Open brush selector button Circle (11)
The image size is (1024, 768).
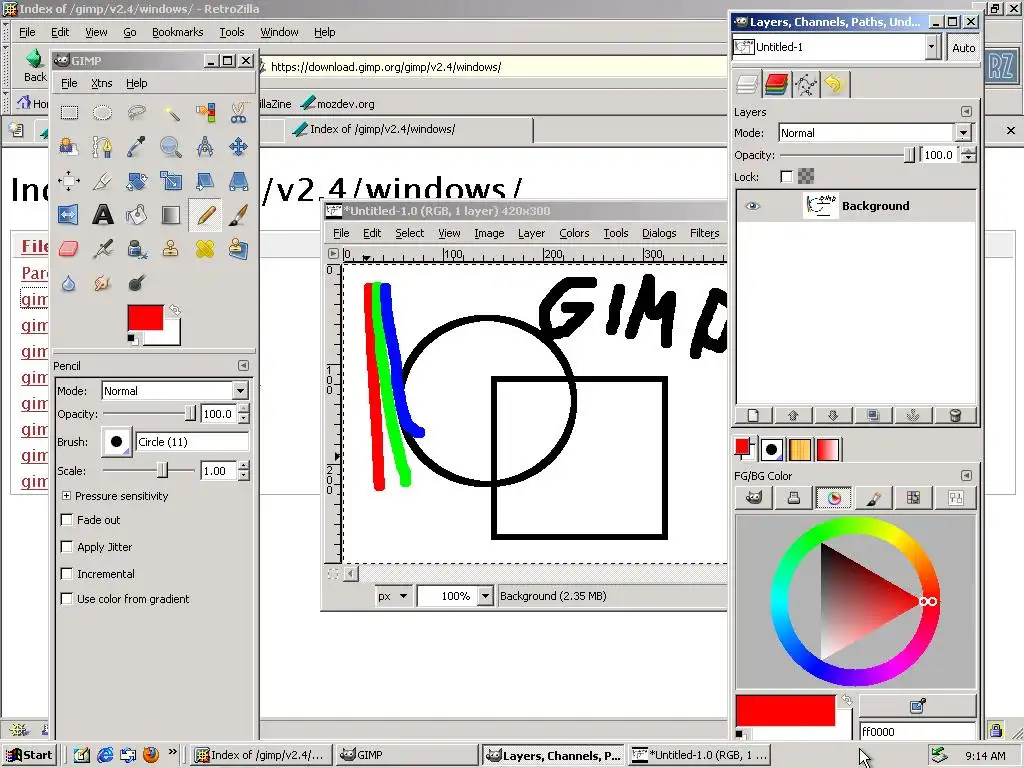[x=116, y=441]
